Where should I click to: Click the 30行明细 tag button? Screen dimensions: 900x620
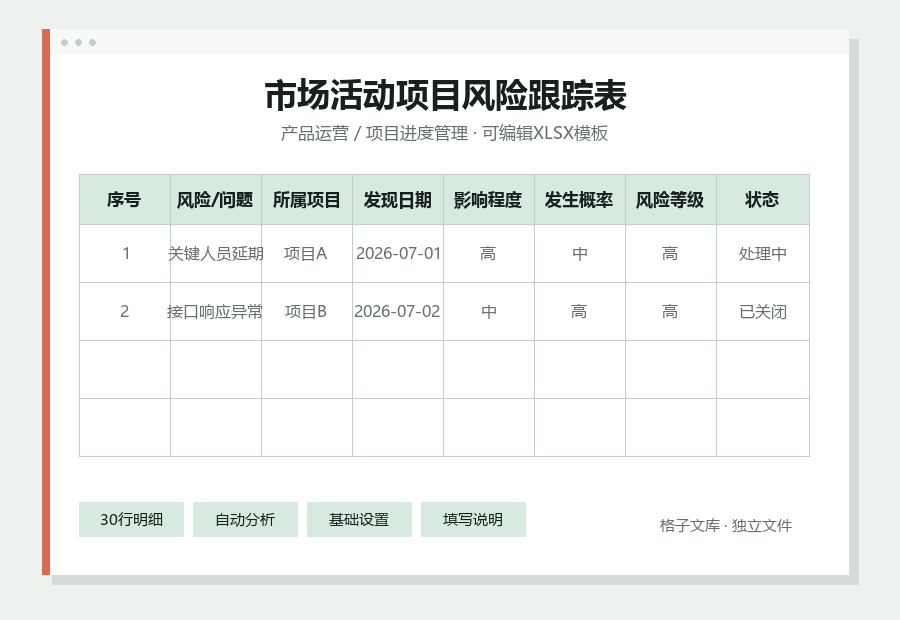[x=131, y=520]
